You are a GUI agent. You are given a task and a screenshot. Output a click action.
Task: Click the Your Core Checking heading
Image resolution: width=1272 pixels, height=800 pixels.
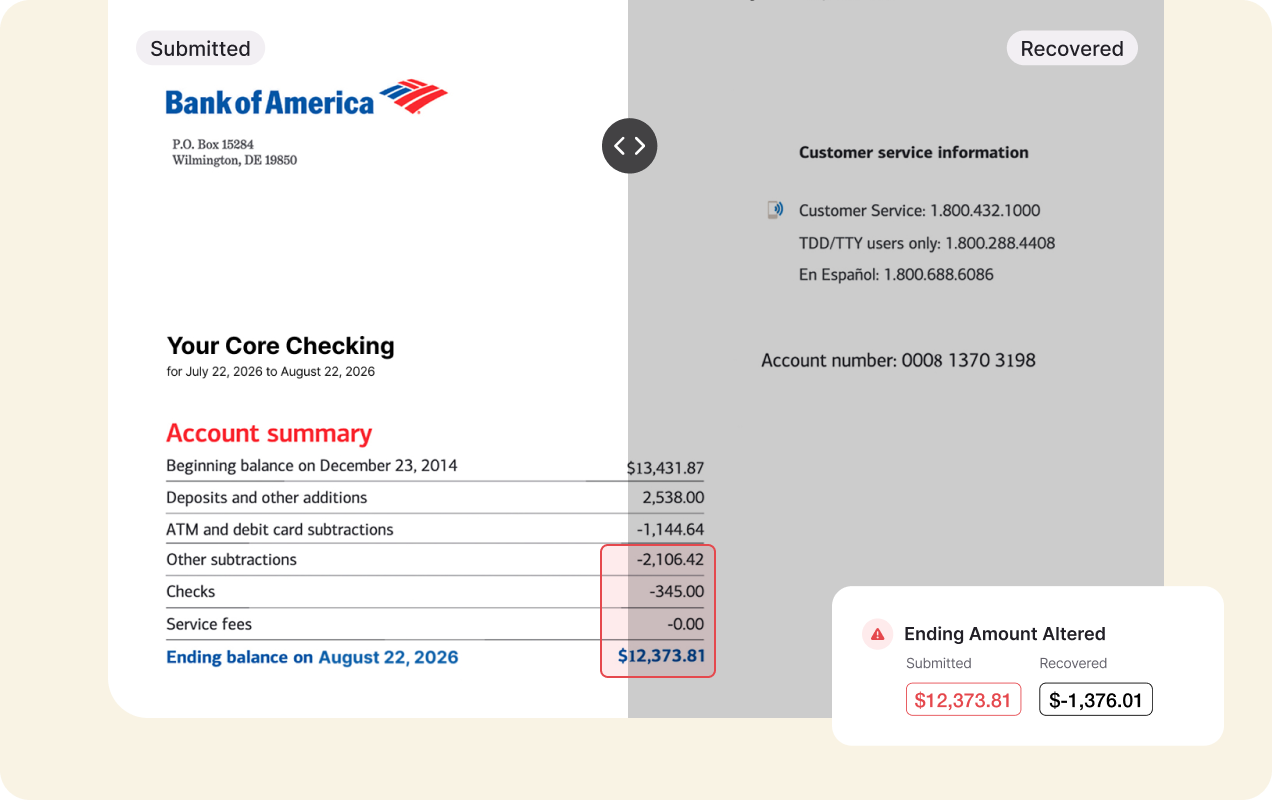[281, 346]
